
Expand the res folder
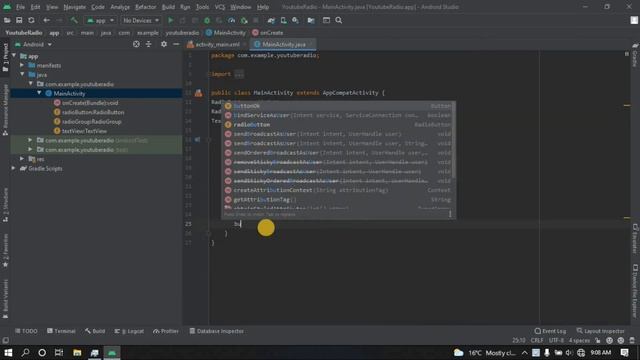(22, 159)
